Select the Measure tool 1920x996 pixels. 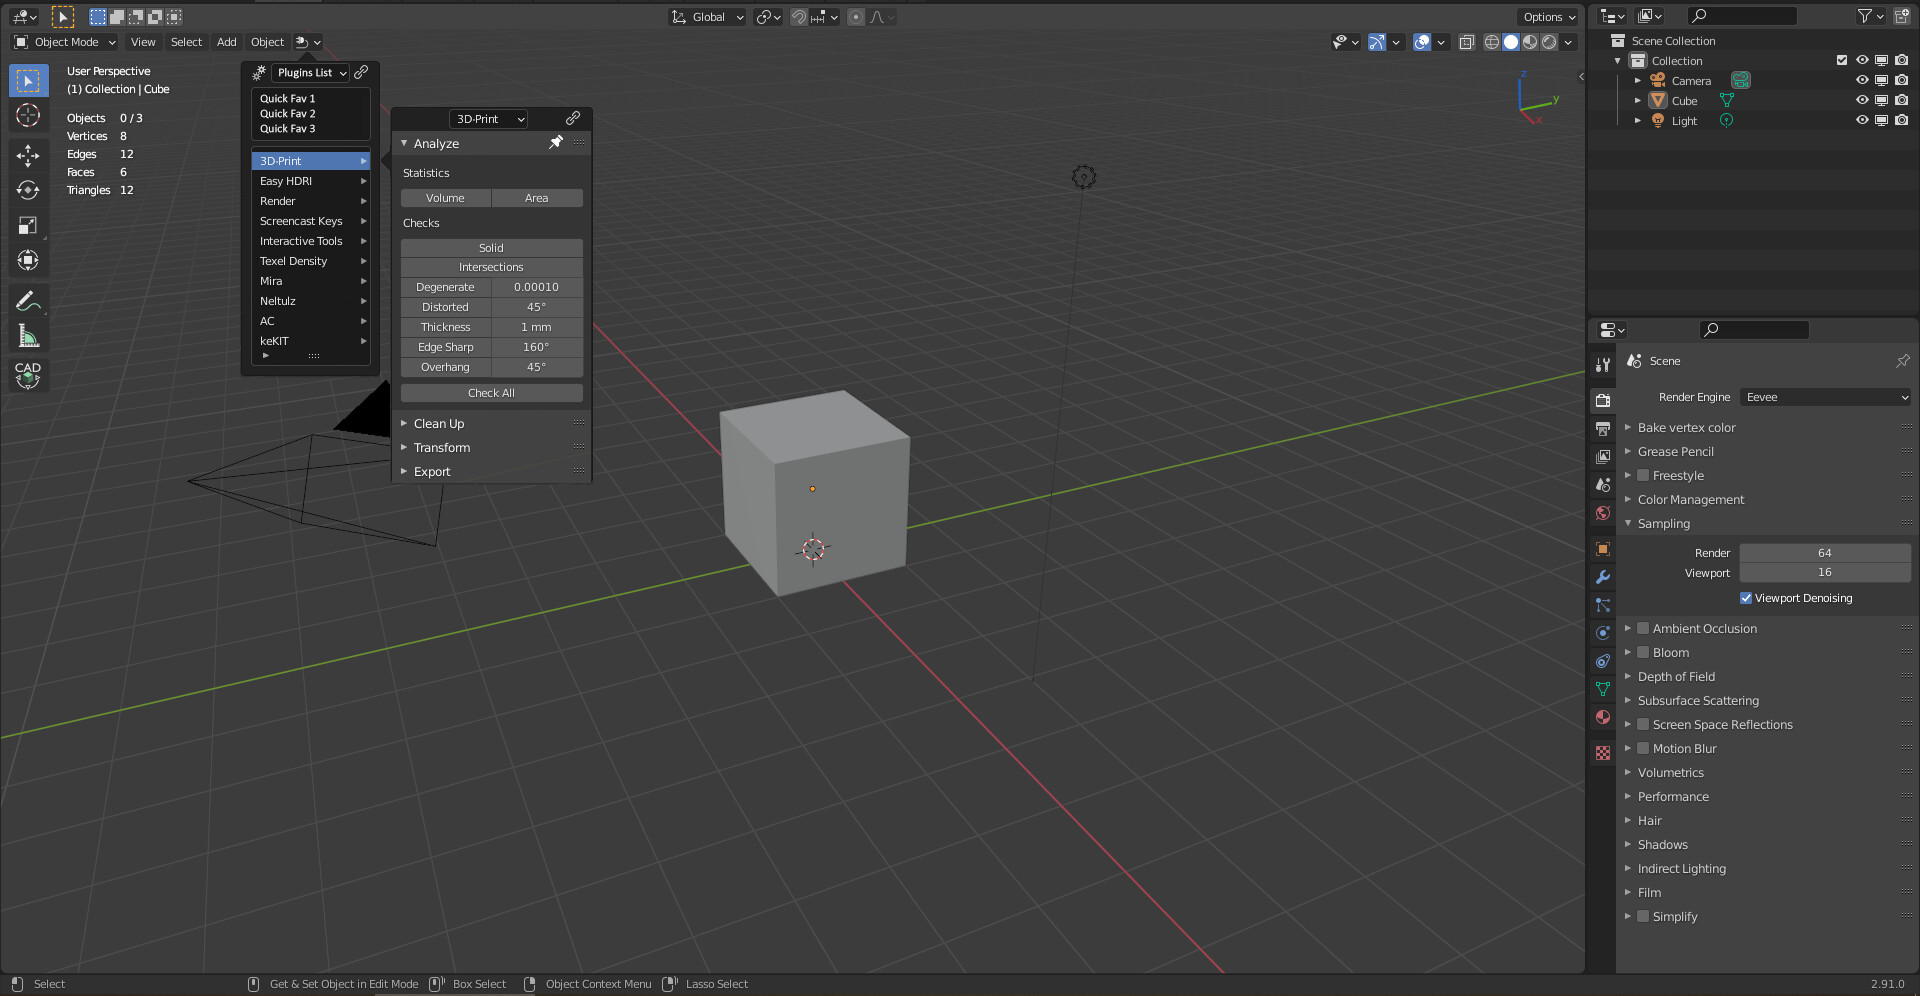click(28, 335)
